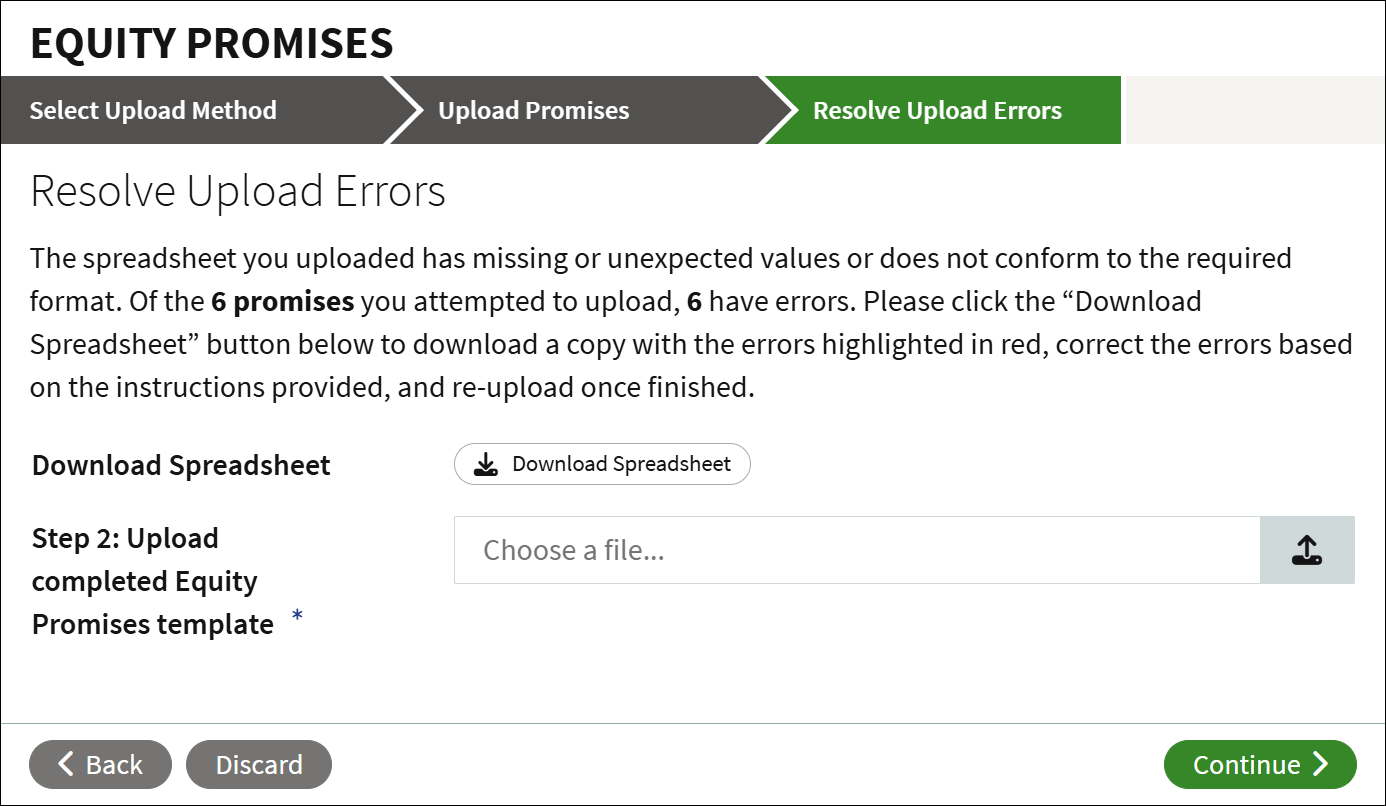Discard the upload with Discard button

259,765
